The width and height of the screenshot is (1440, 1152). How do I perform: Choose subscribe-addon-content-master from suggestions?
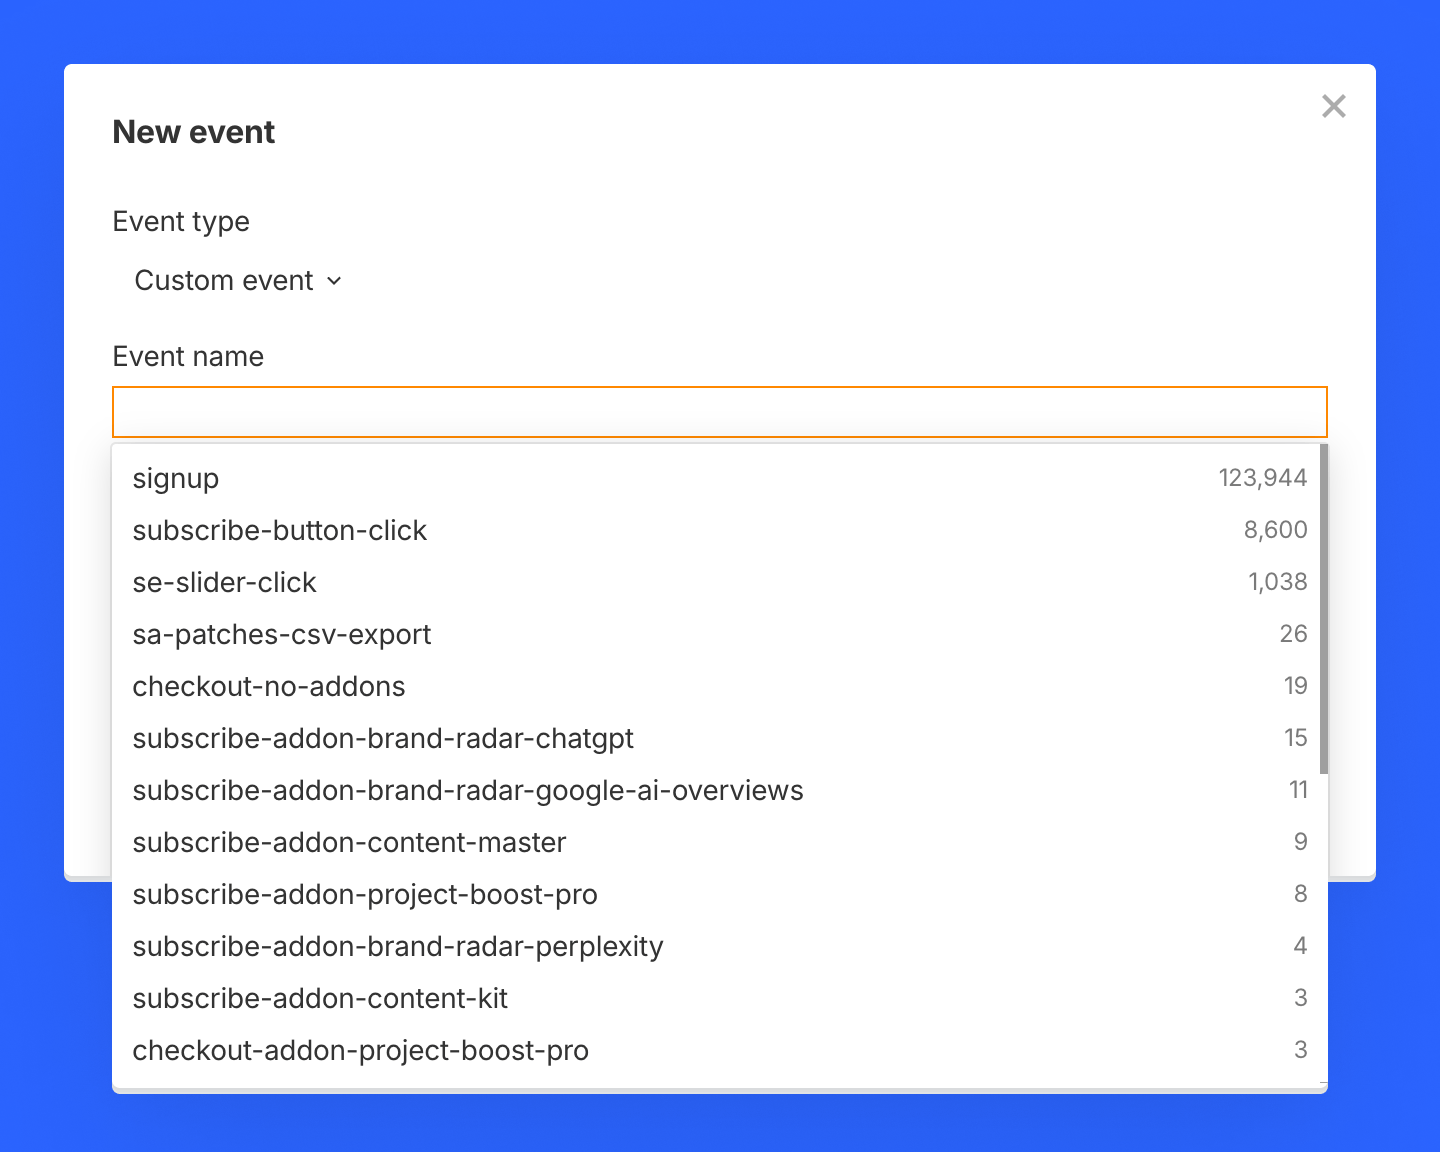[349, 843]
